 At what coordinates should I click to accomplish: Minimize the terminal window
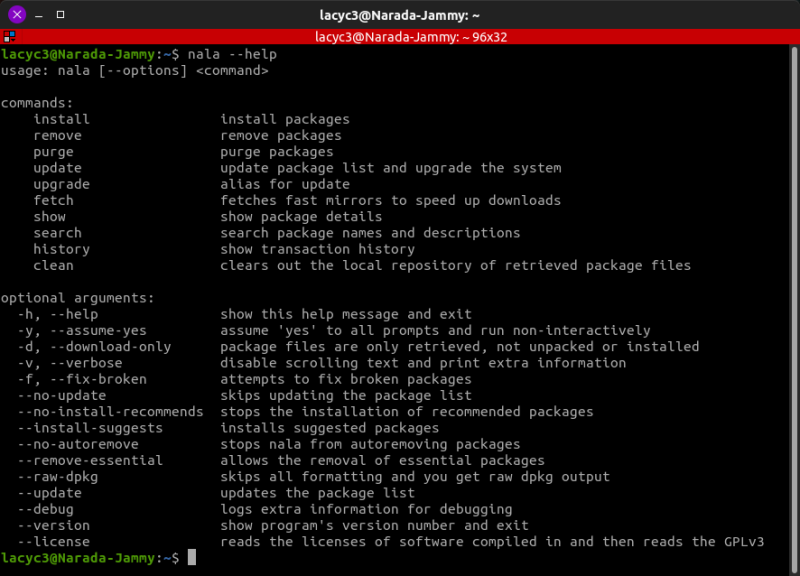point(39,15)
